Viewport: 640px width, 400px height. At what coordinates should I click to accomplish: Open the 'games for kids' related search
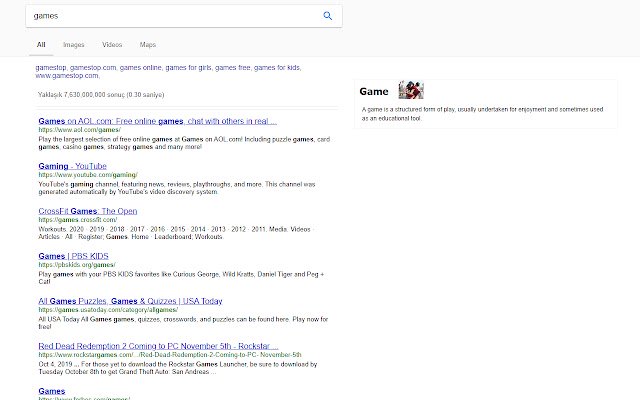(277, 67)
